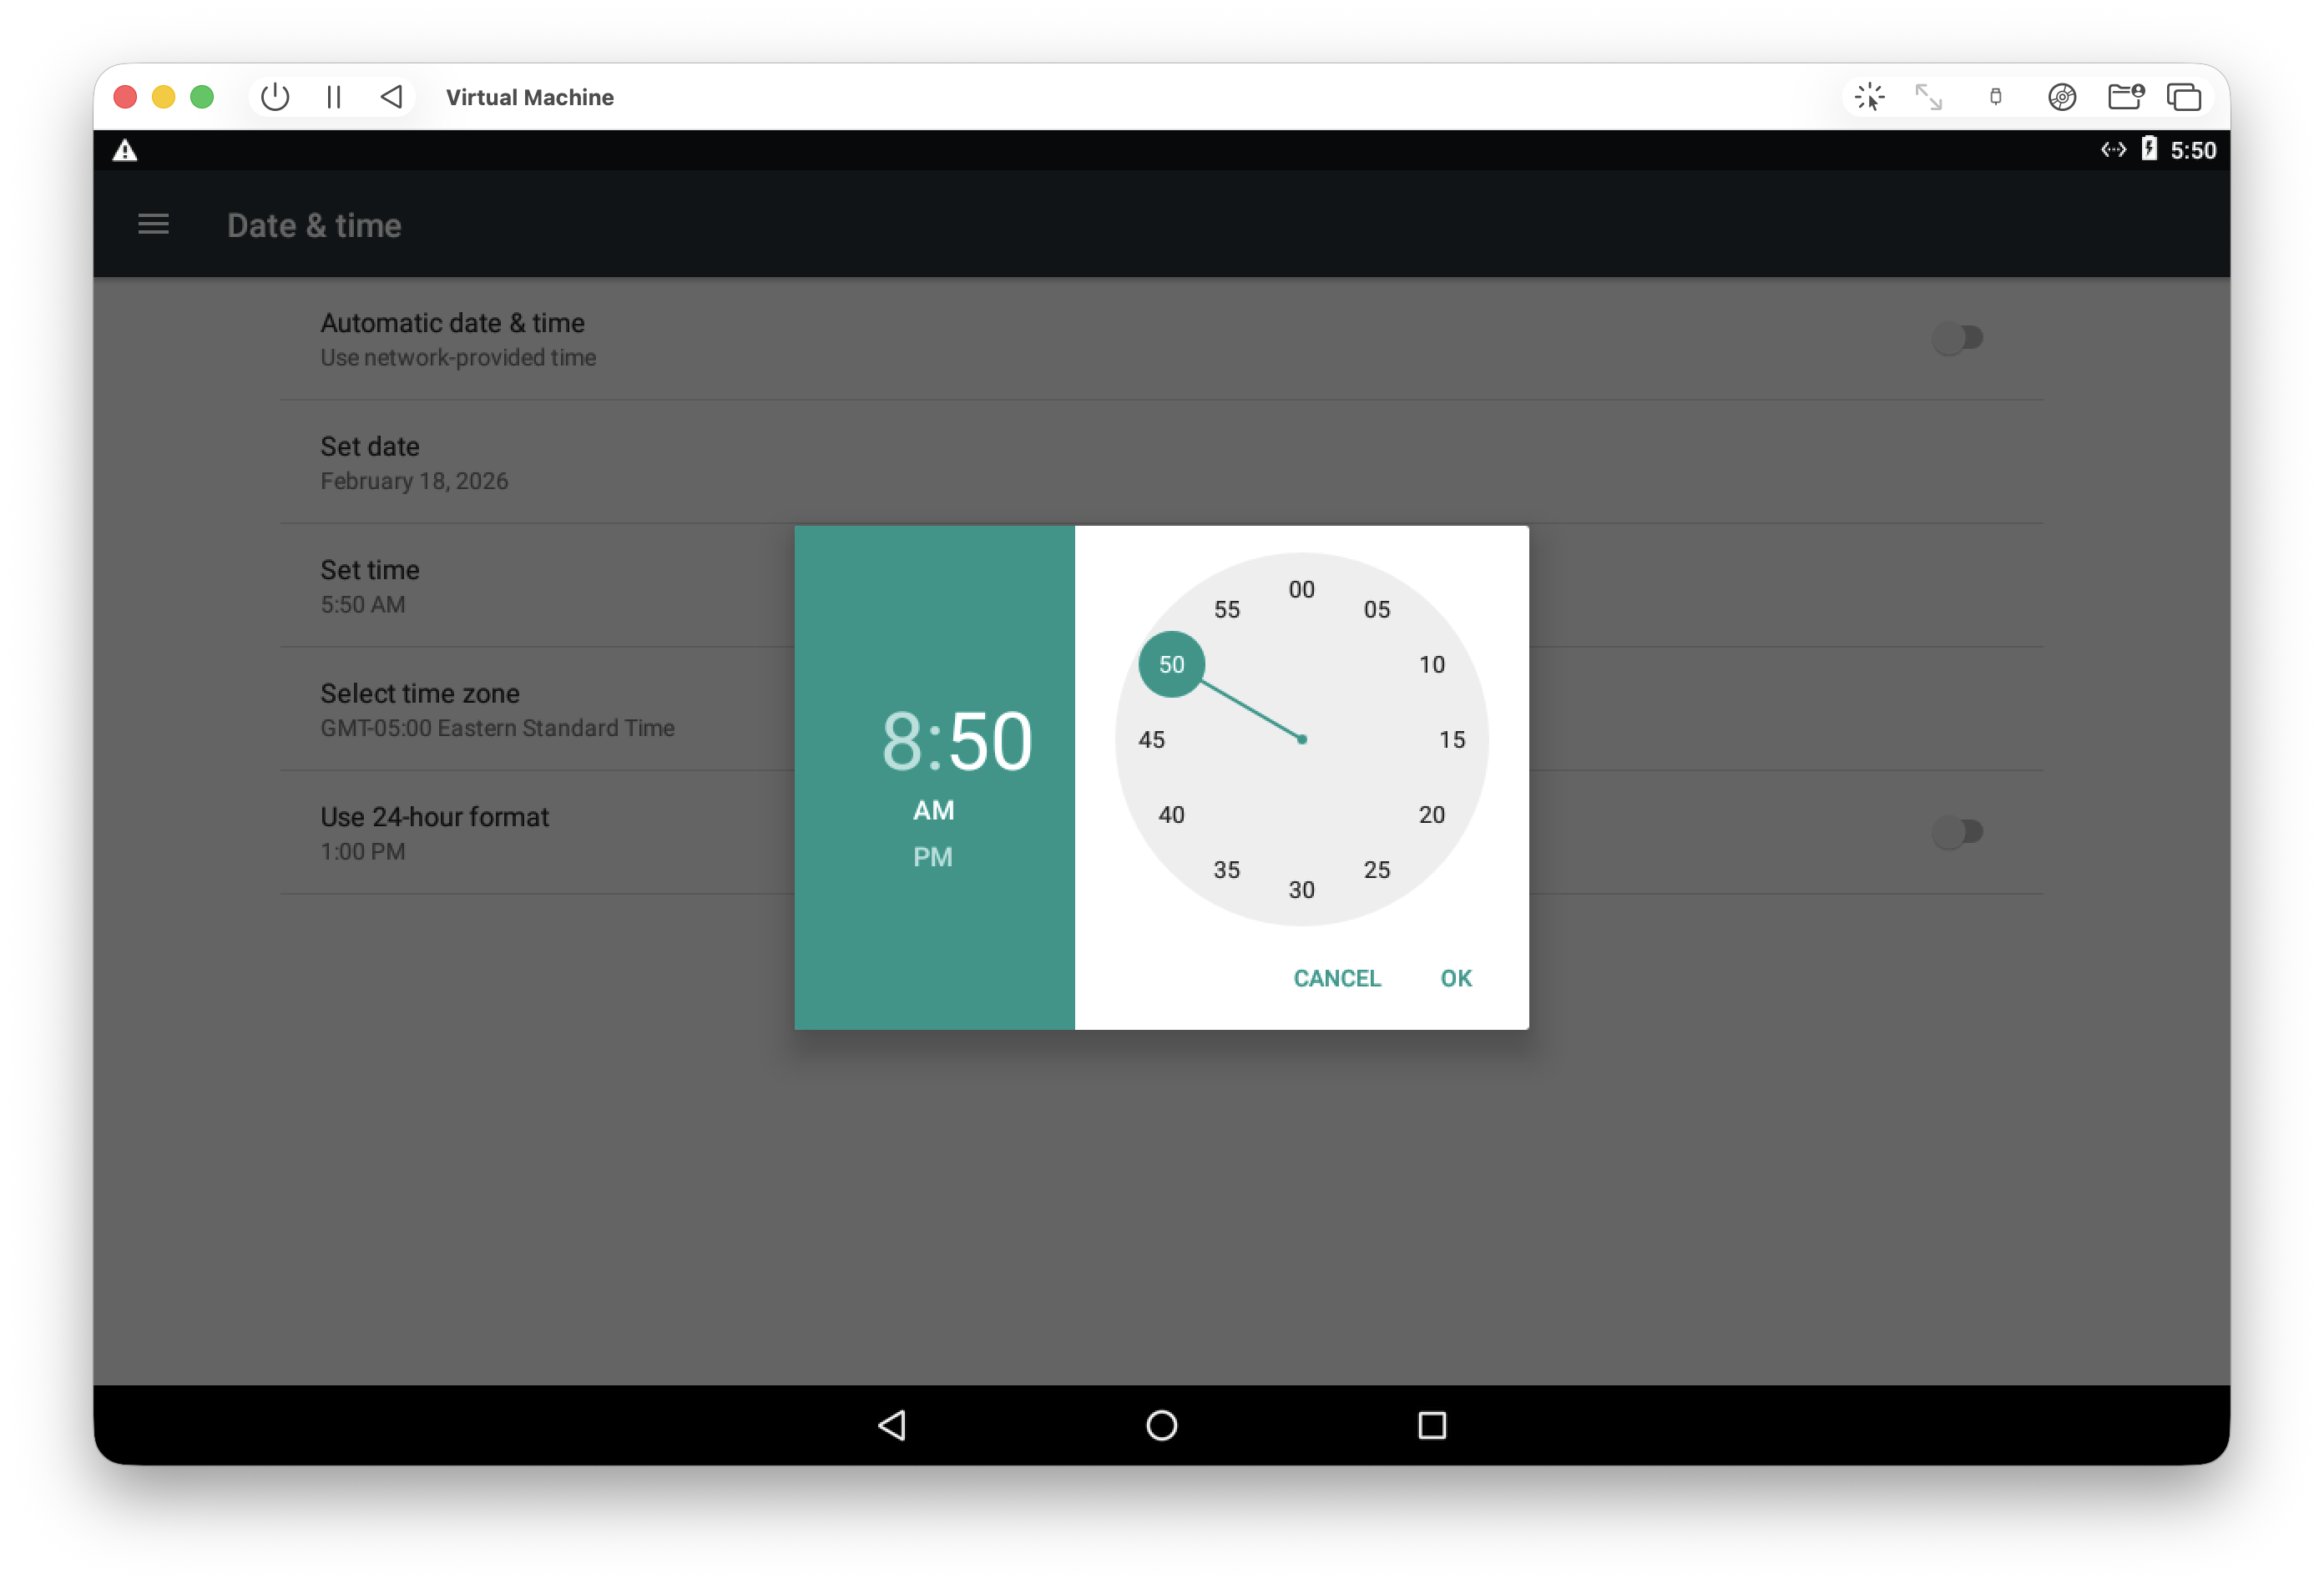
Task: Click the left-pointing triangle in VM toolbar
Action: click(x=392, y=97)
